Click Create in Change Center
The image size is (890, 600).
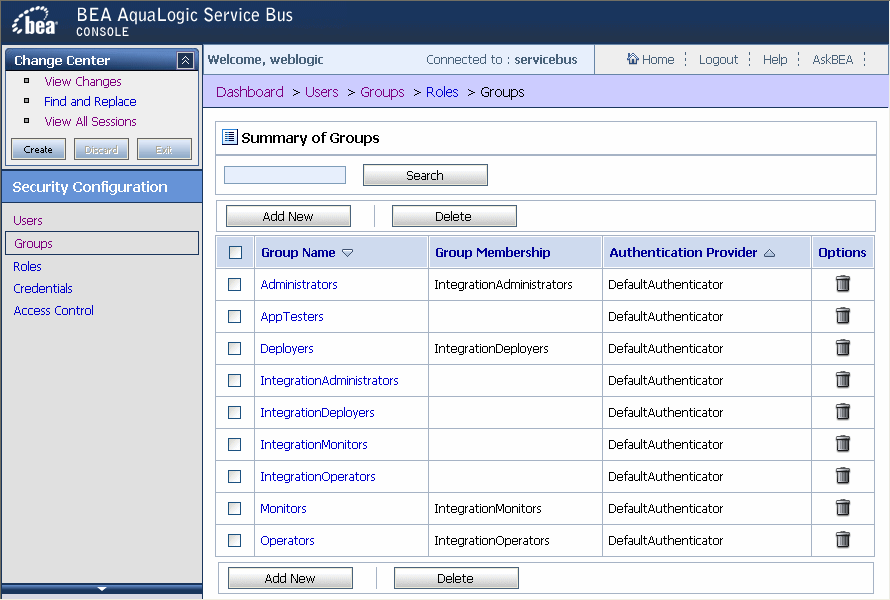pos(39,149)
